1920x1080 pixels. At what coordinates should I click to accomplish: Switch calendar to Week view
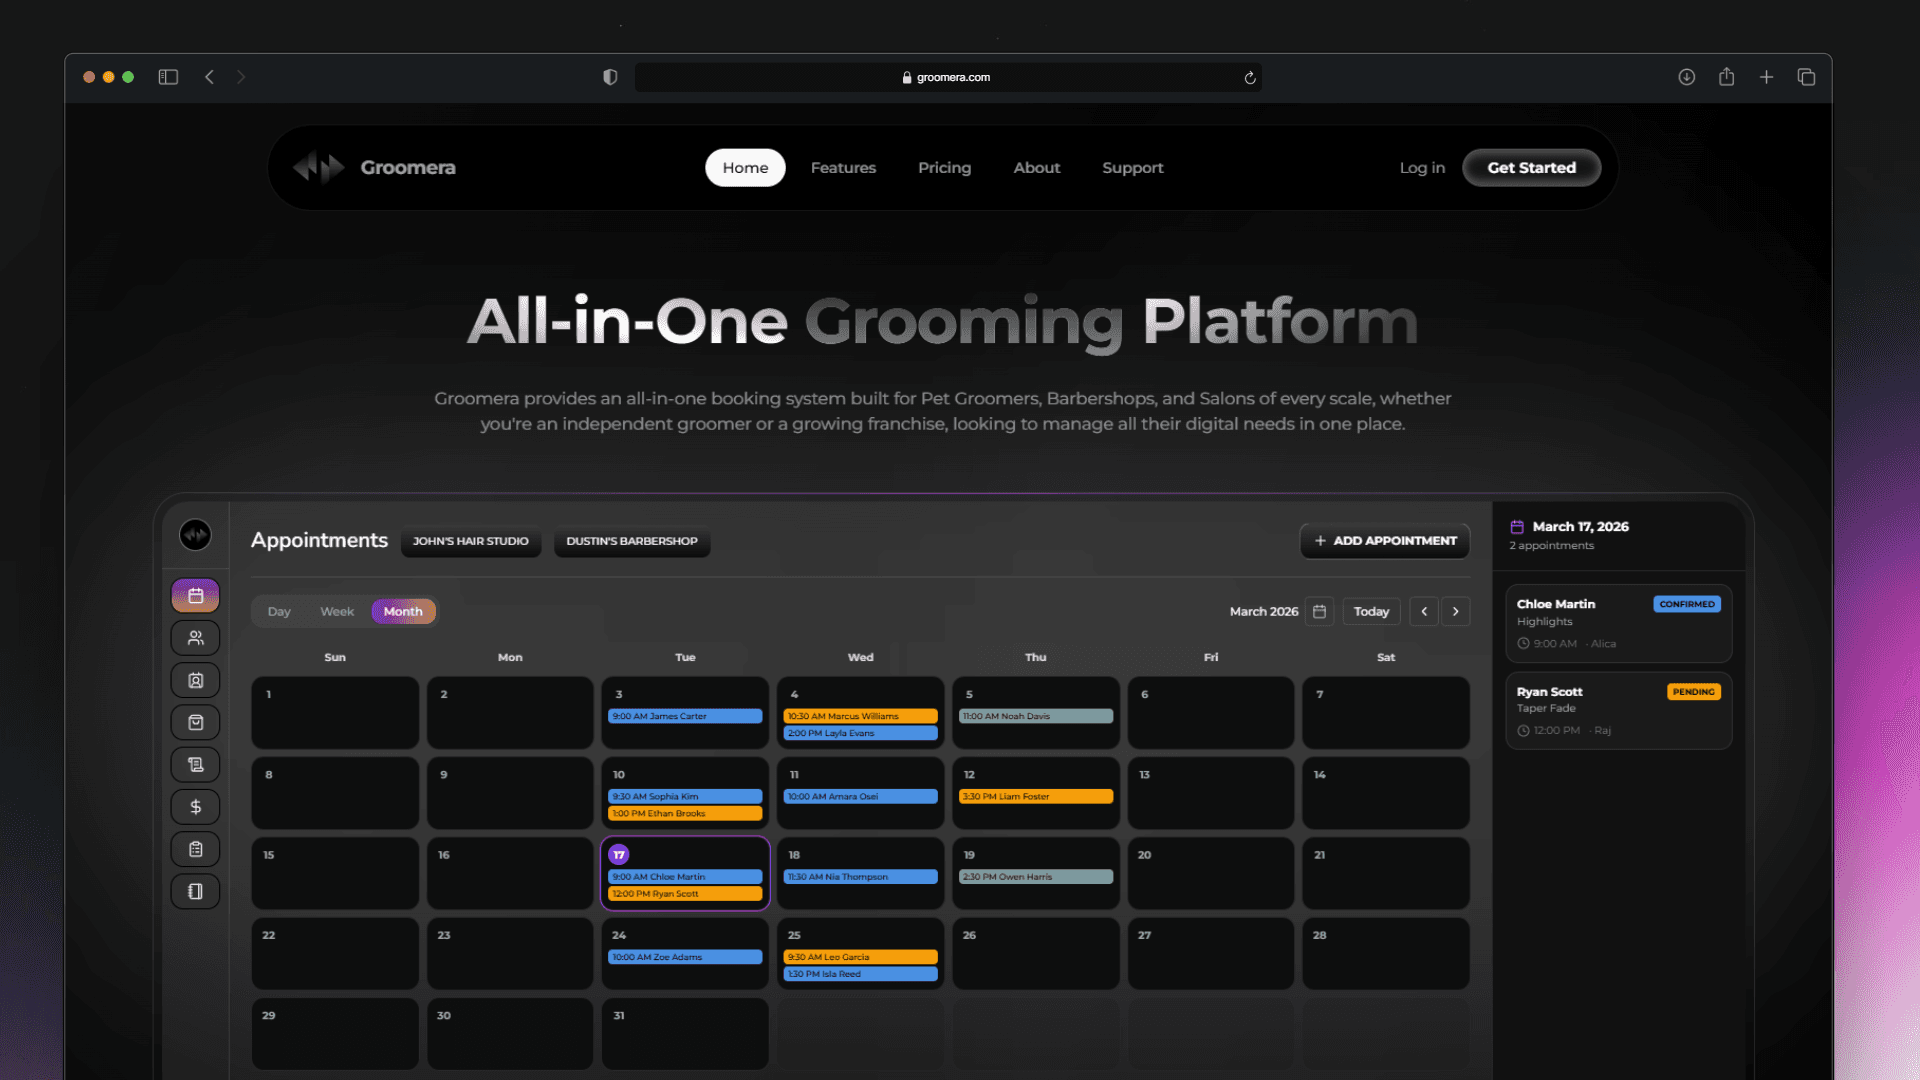tap(337, 611)
